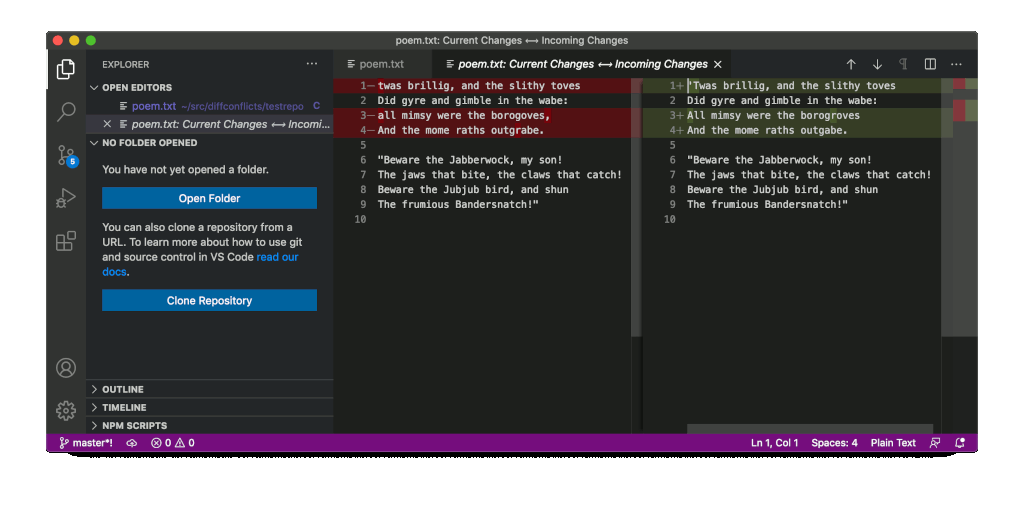Click the yellow minimize window button
This screenshot has height=513, width=1024.
coord(74,40)
